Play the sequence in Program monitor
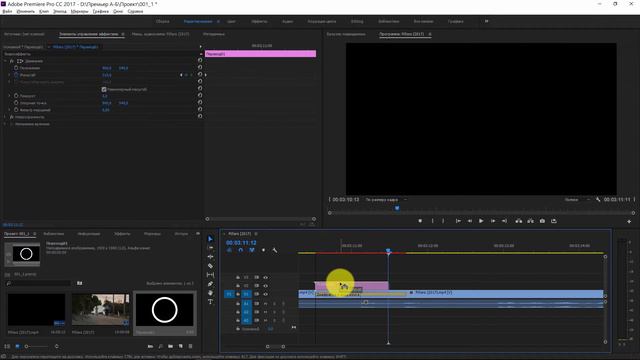The height and width of the screenshot is (360, 640). click(481, 221)
